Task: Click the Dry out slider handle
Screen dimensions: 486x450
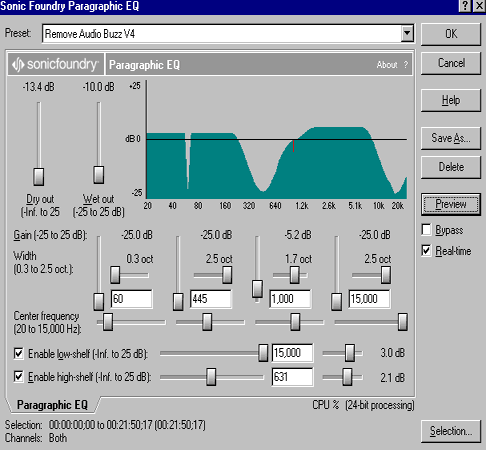Action: pos(39,177)
